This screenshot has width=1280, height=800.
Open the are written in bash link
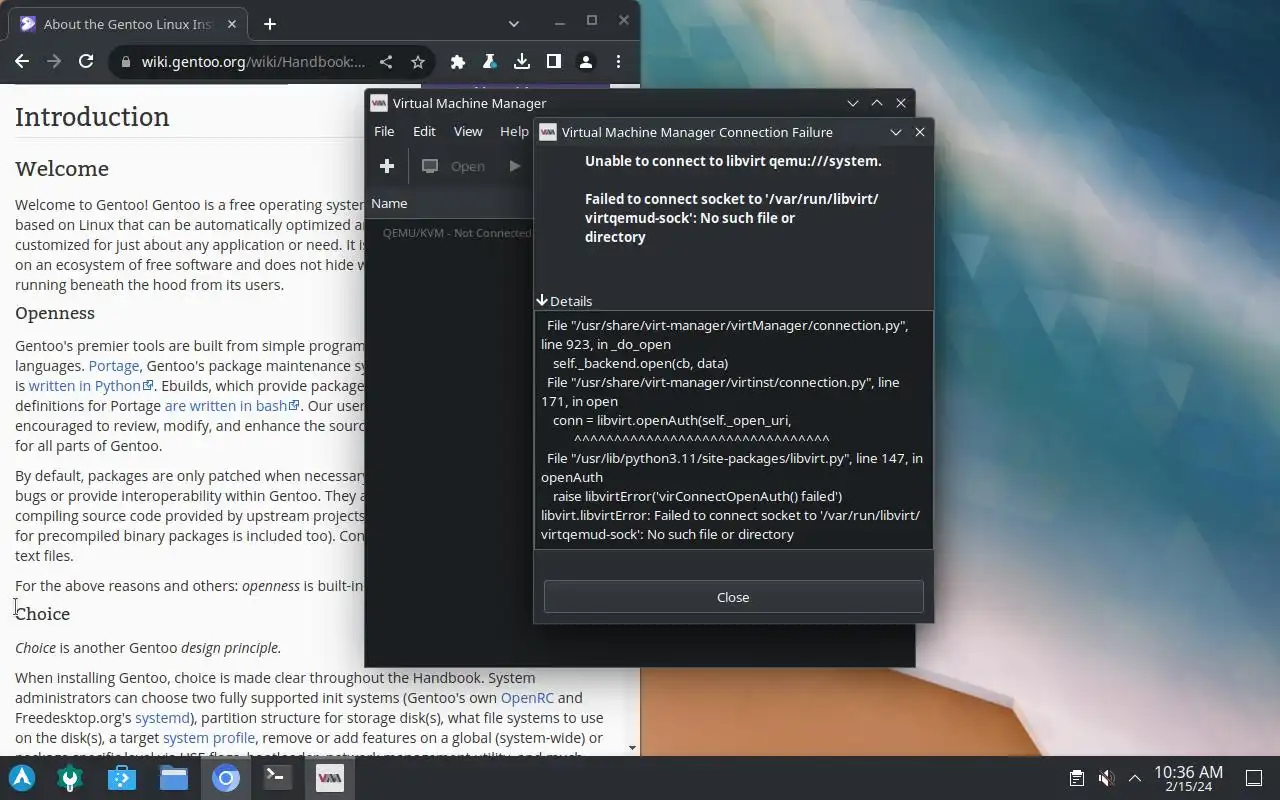click(x=232, y=405)
